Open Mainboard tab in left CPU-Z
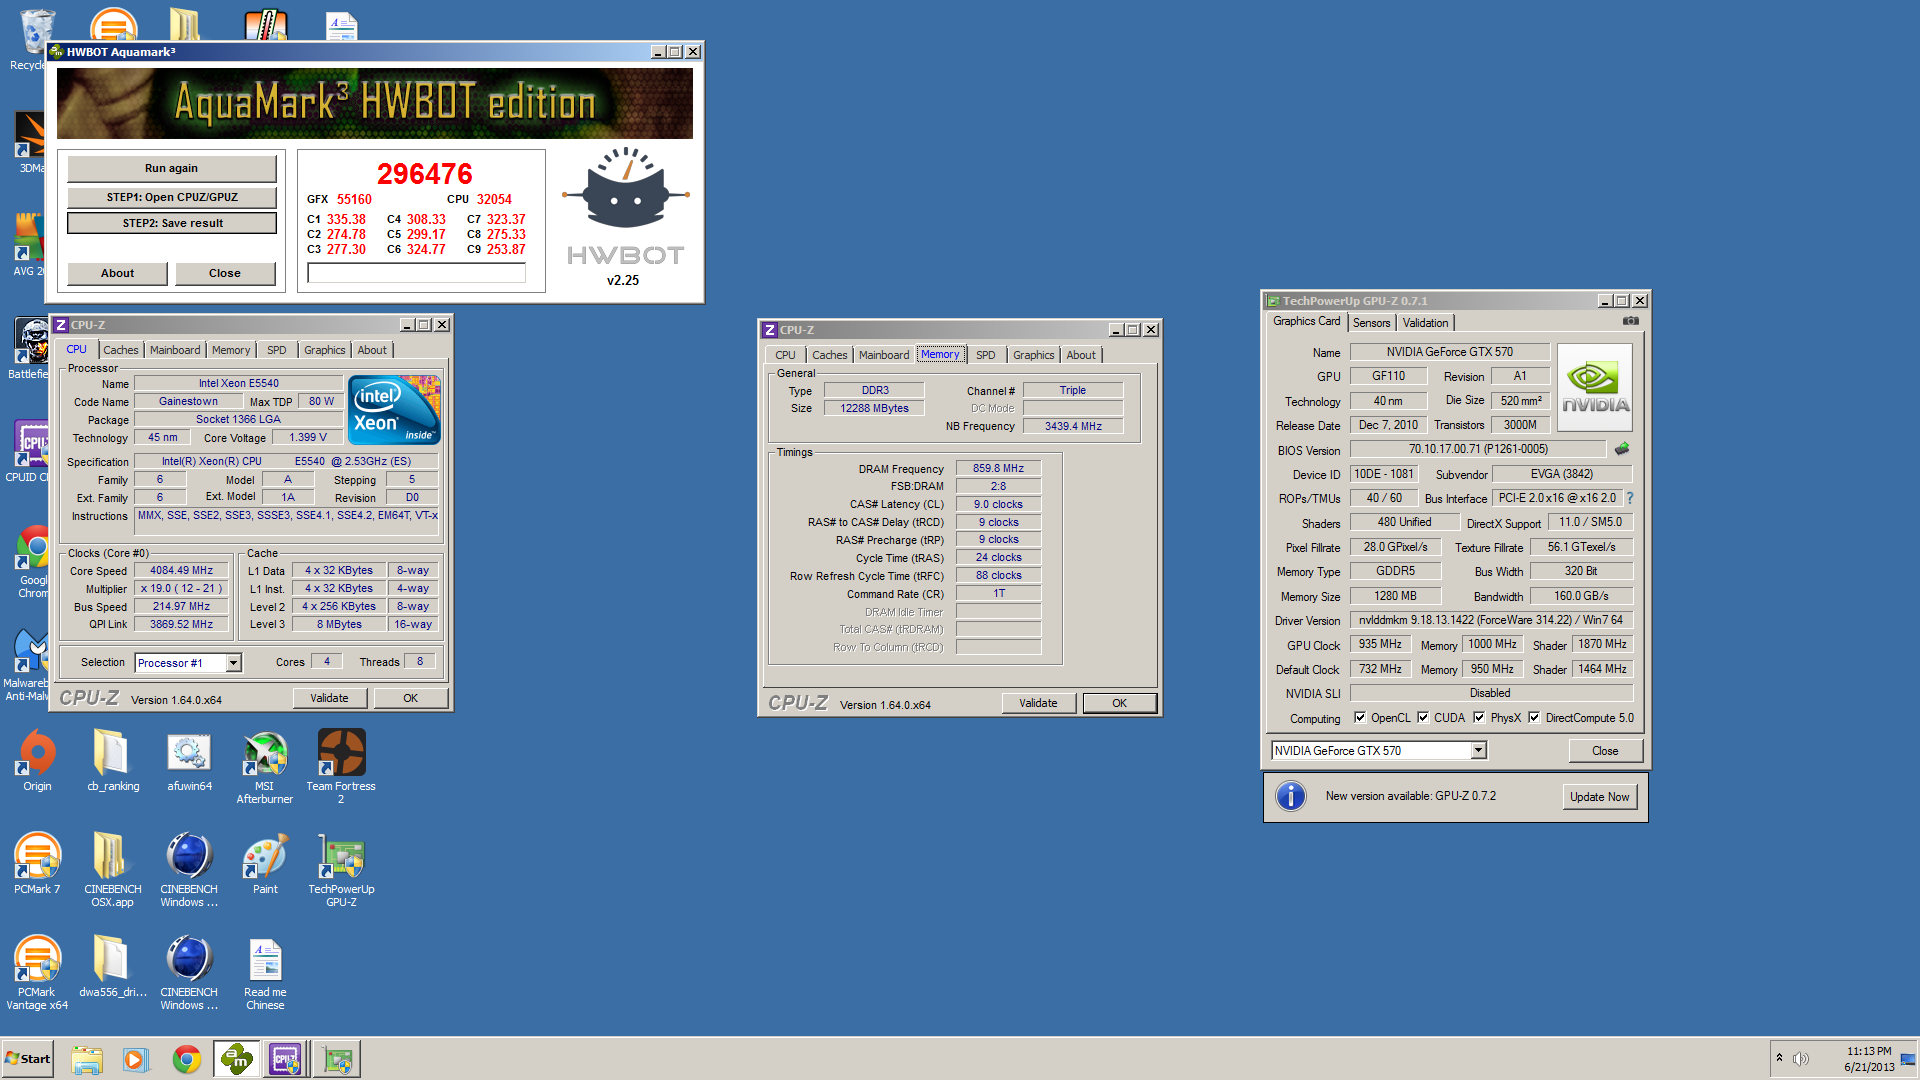This screenshot has height=1080, width=1920. point(175,350)
